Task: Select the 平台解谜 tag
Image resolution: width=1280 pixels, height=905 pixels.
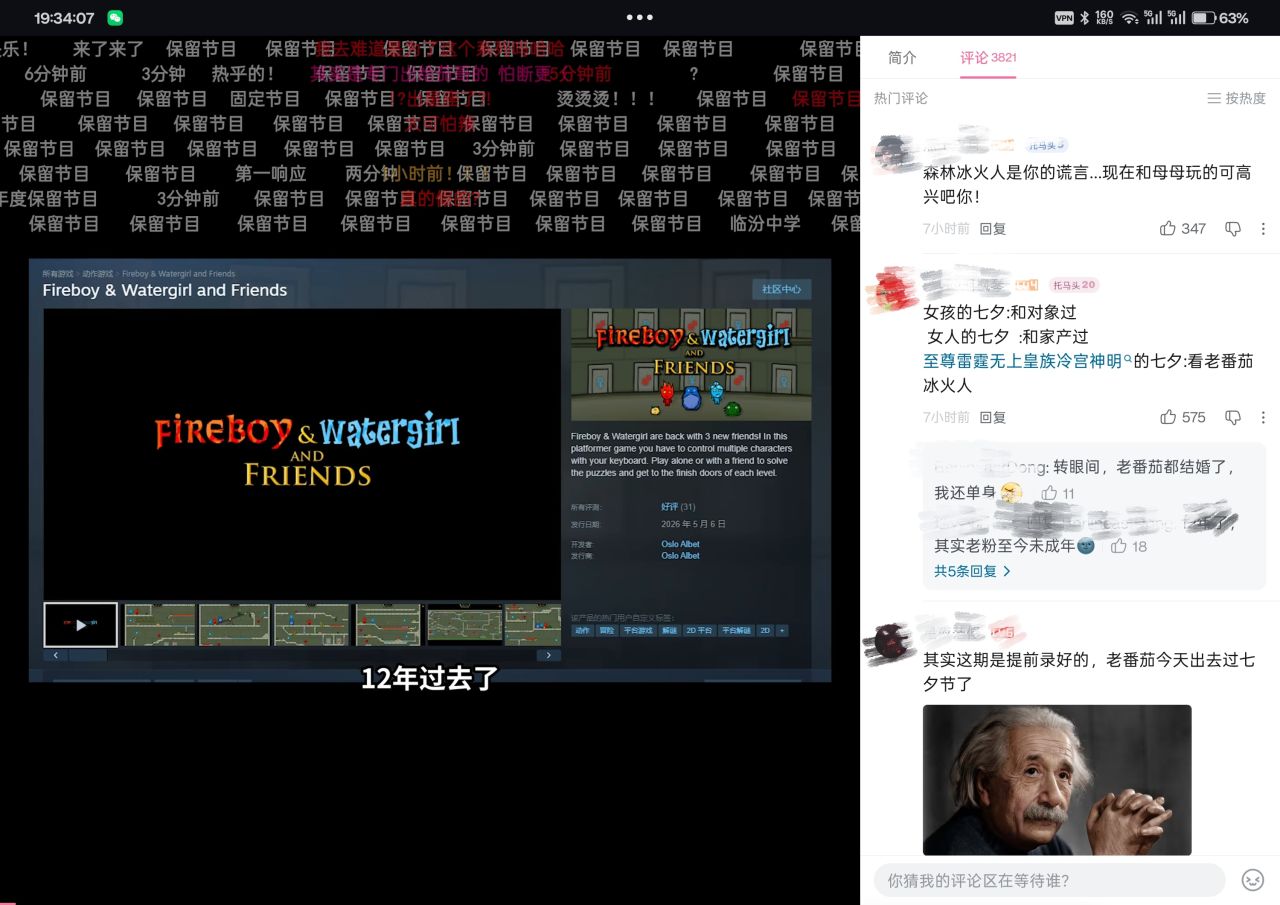Action: 736,631
